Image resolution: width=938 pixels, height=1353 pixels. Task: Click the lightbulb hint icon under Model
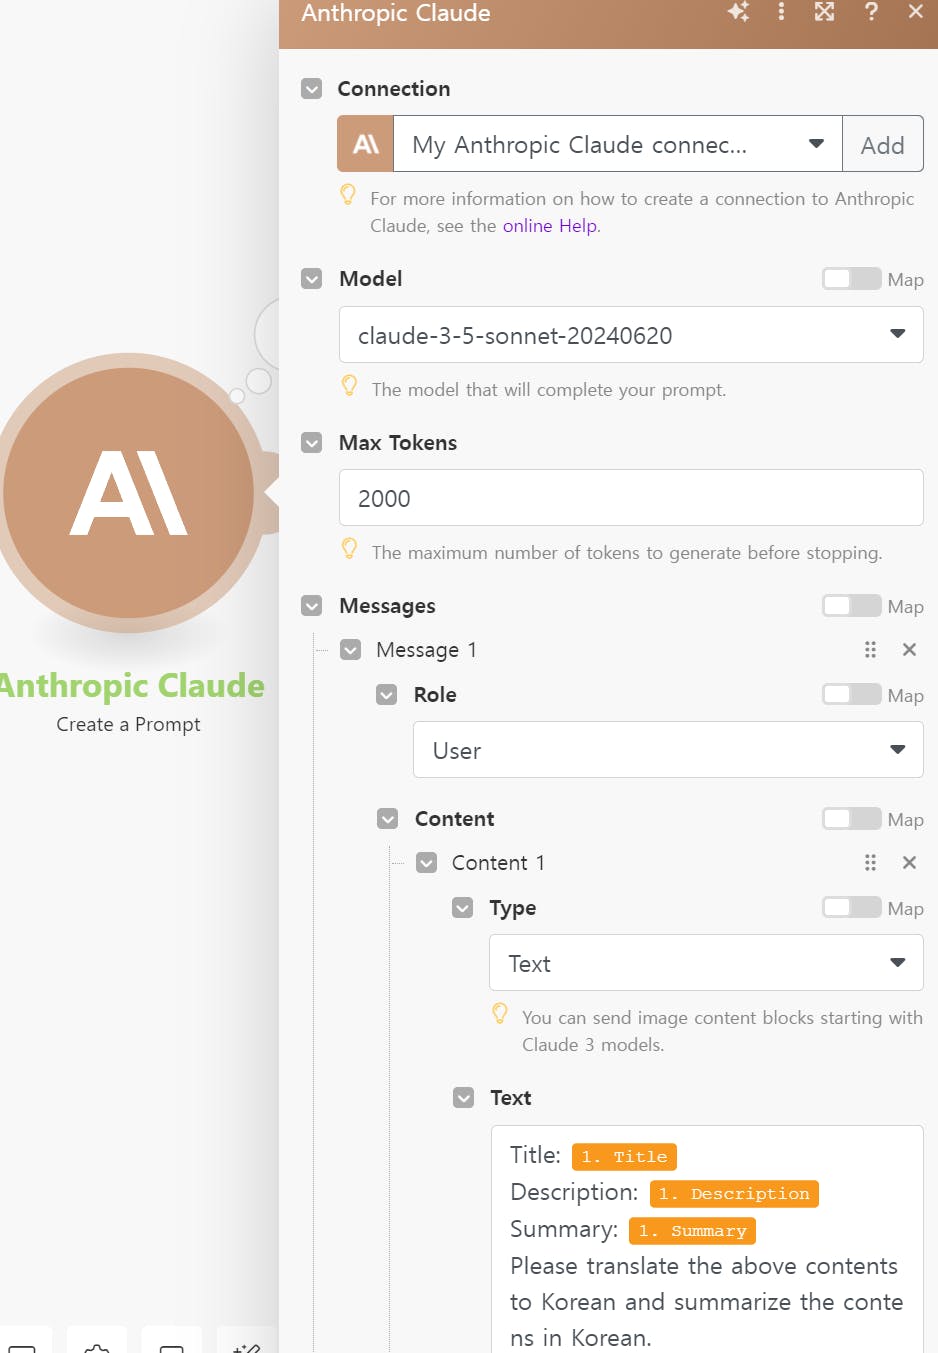pyautogui.click(x=349, y=386)
